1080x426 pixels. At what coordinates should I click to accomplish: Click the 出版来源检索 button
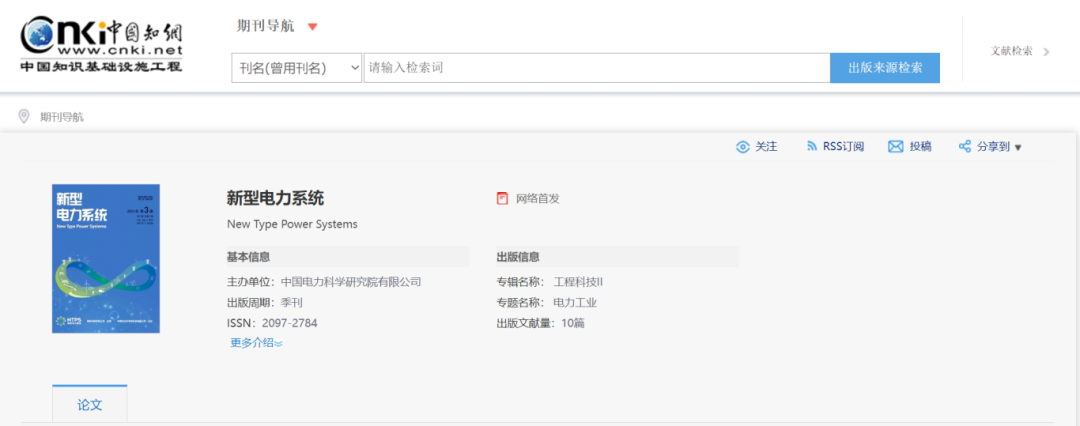[885, 68]
